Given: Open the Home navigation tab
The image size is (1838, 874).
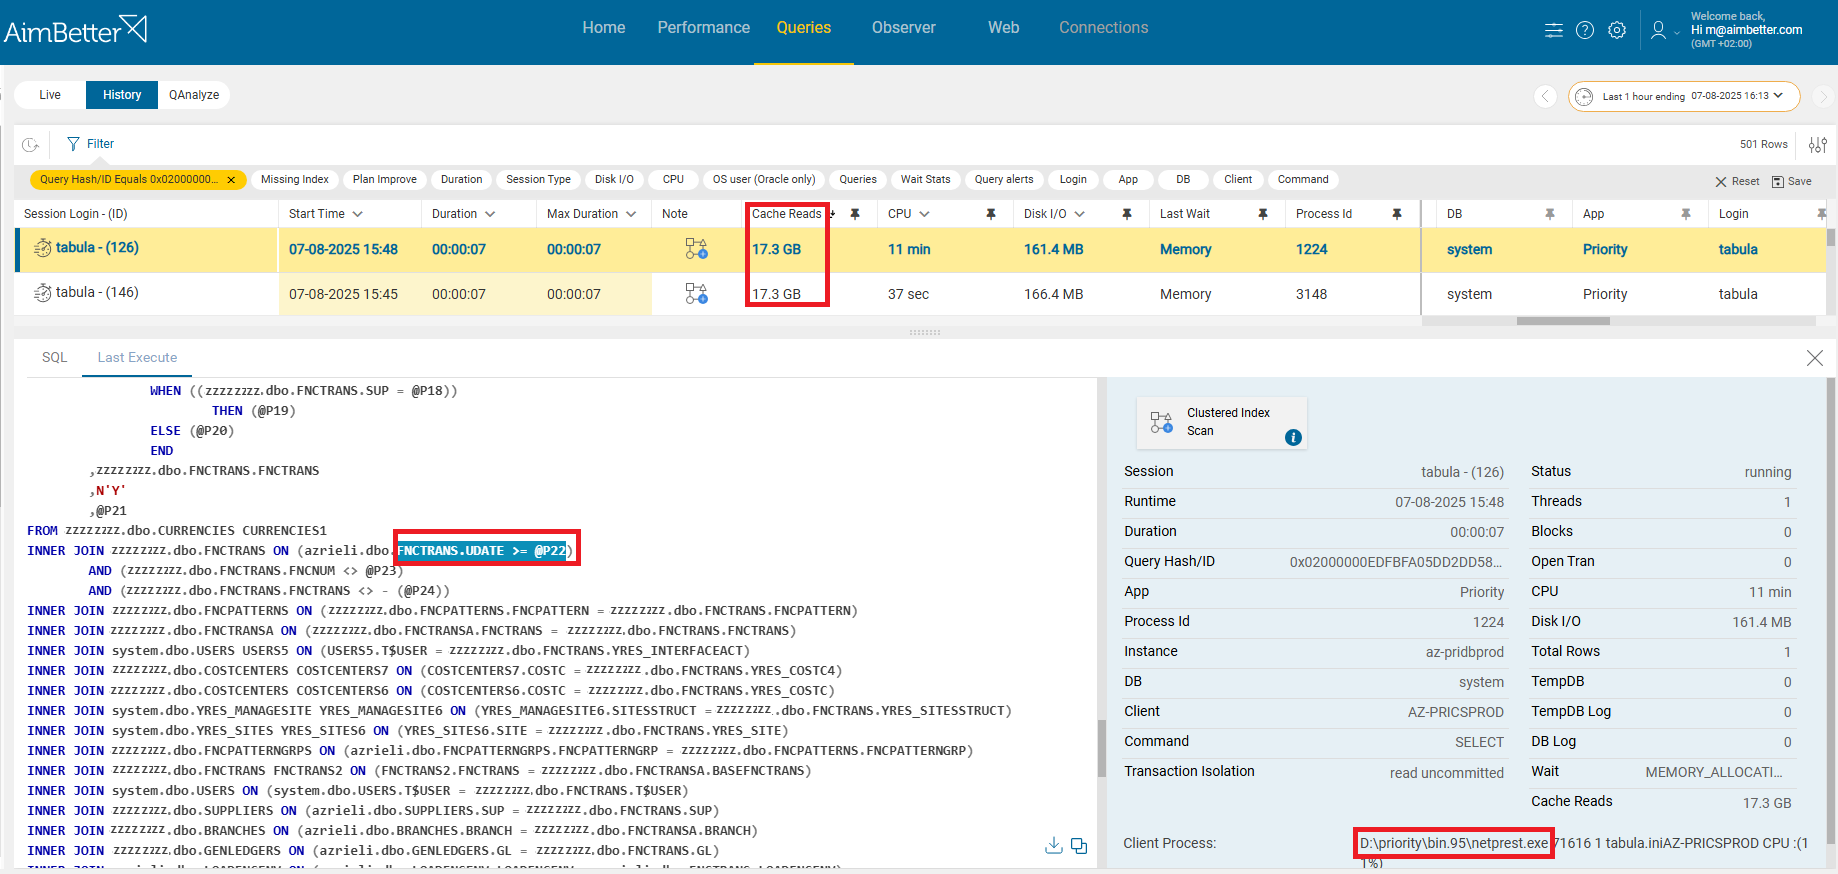Looking at the screenshot, I should pyautogui.click(x=604, y=28).
